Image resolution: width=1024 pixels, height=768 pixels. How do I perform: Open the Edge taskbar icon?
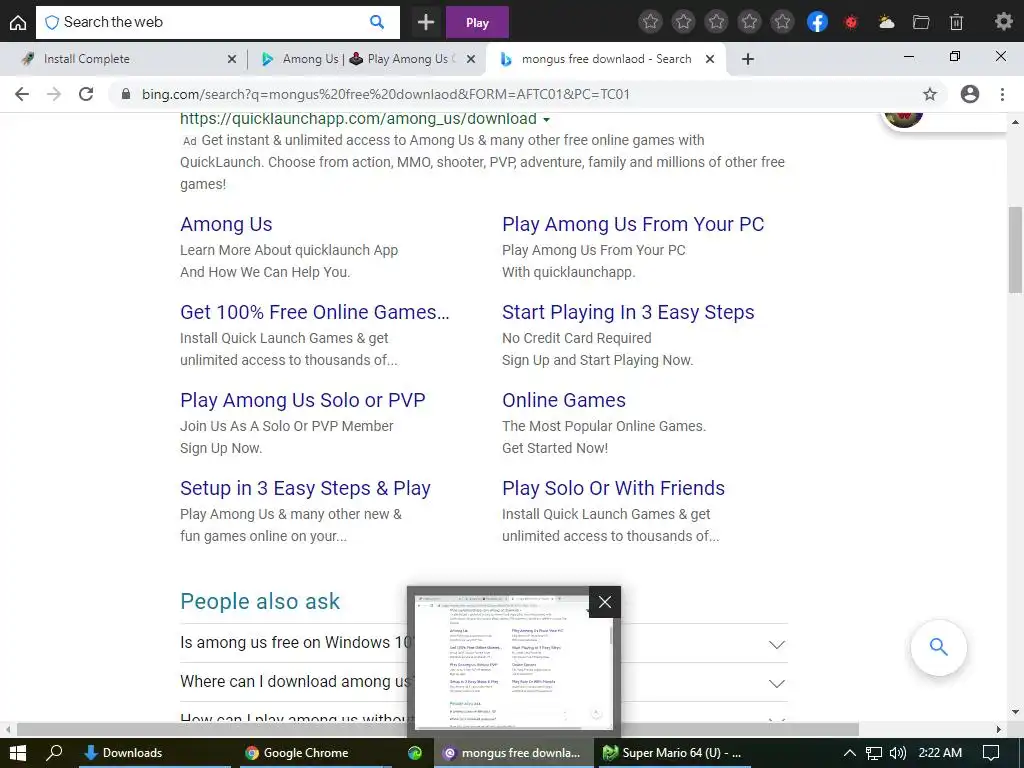point(415,753)
